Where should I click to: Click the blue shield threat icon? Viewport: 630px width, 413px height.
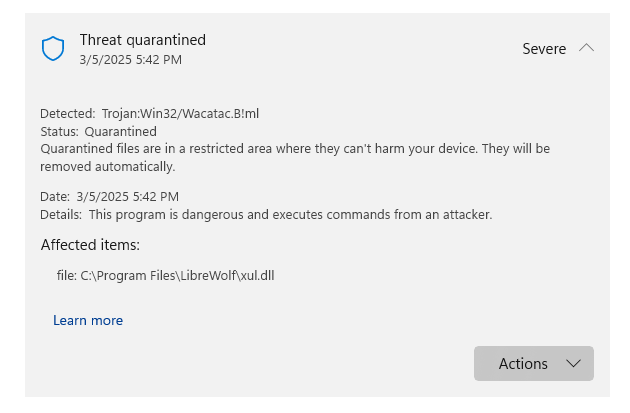53,49
